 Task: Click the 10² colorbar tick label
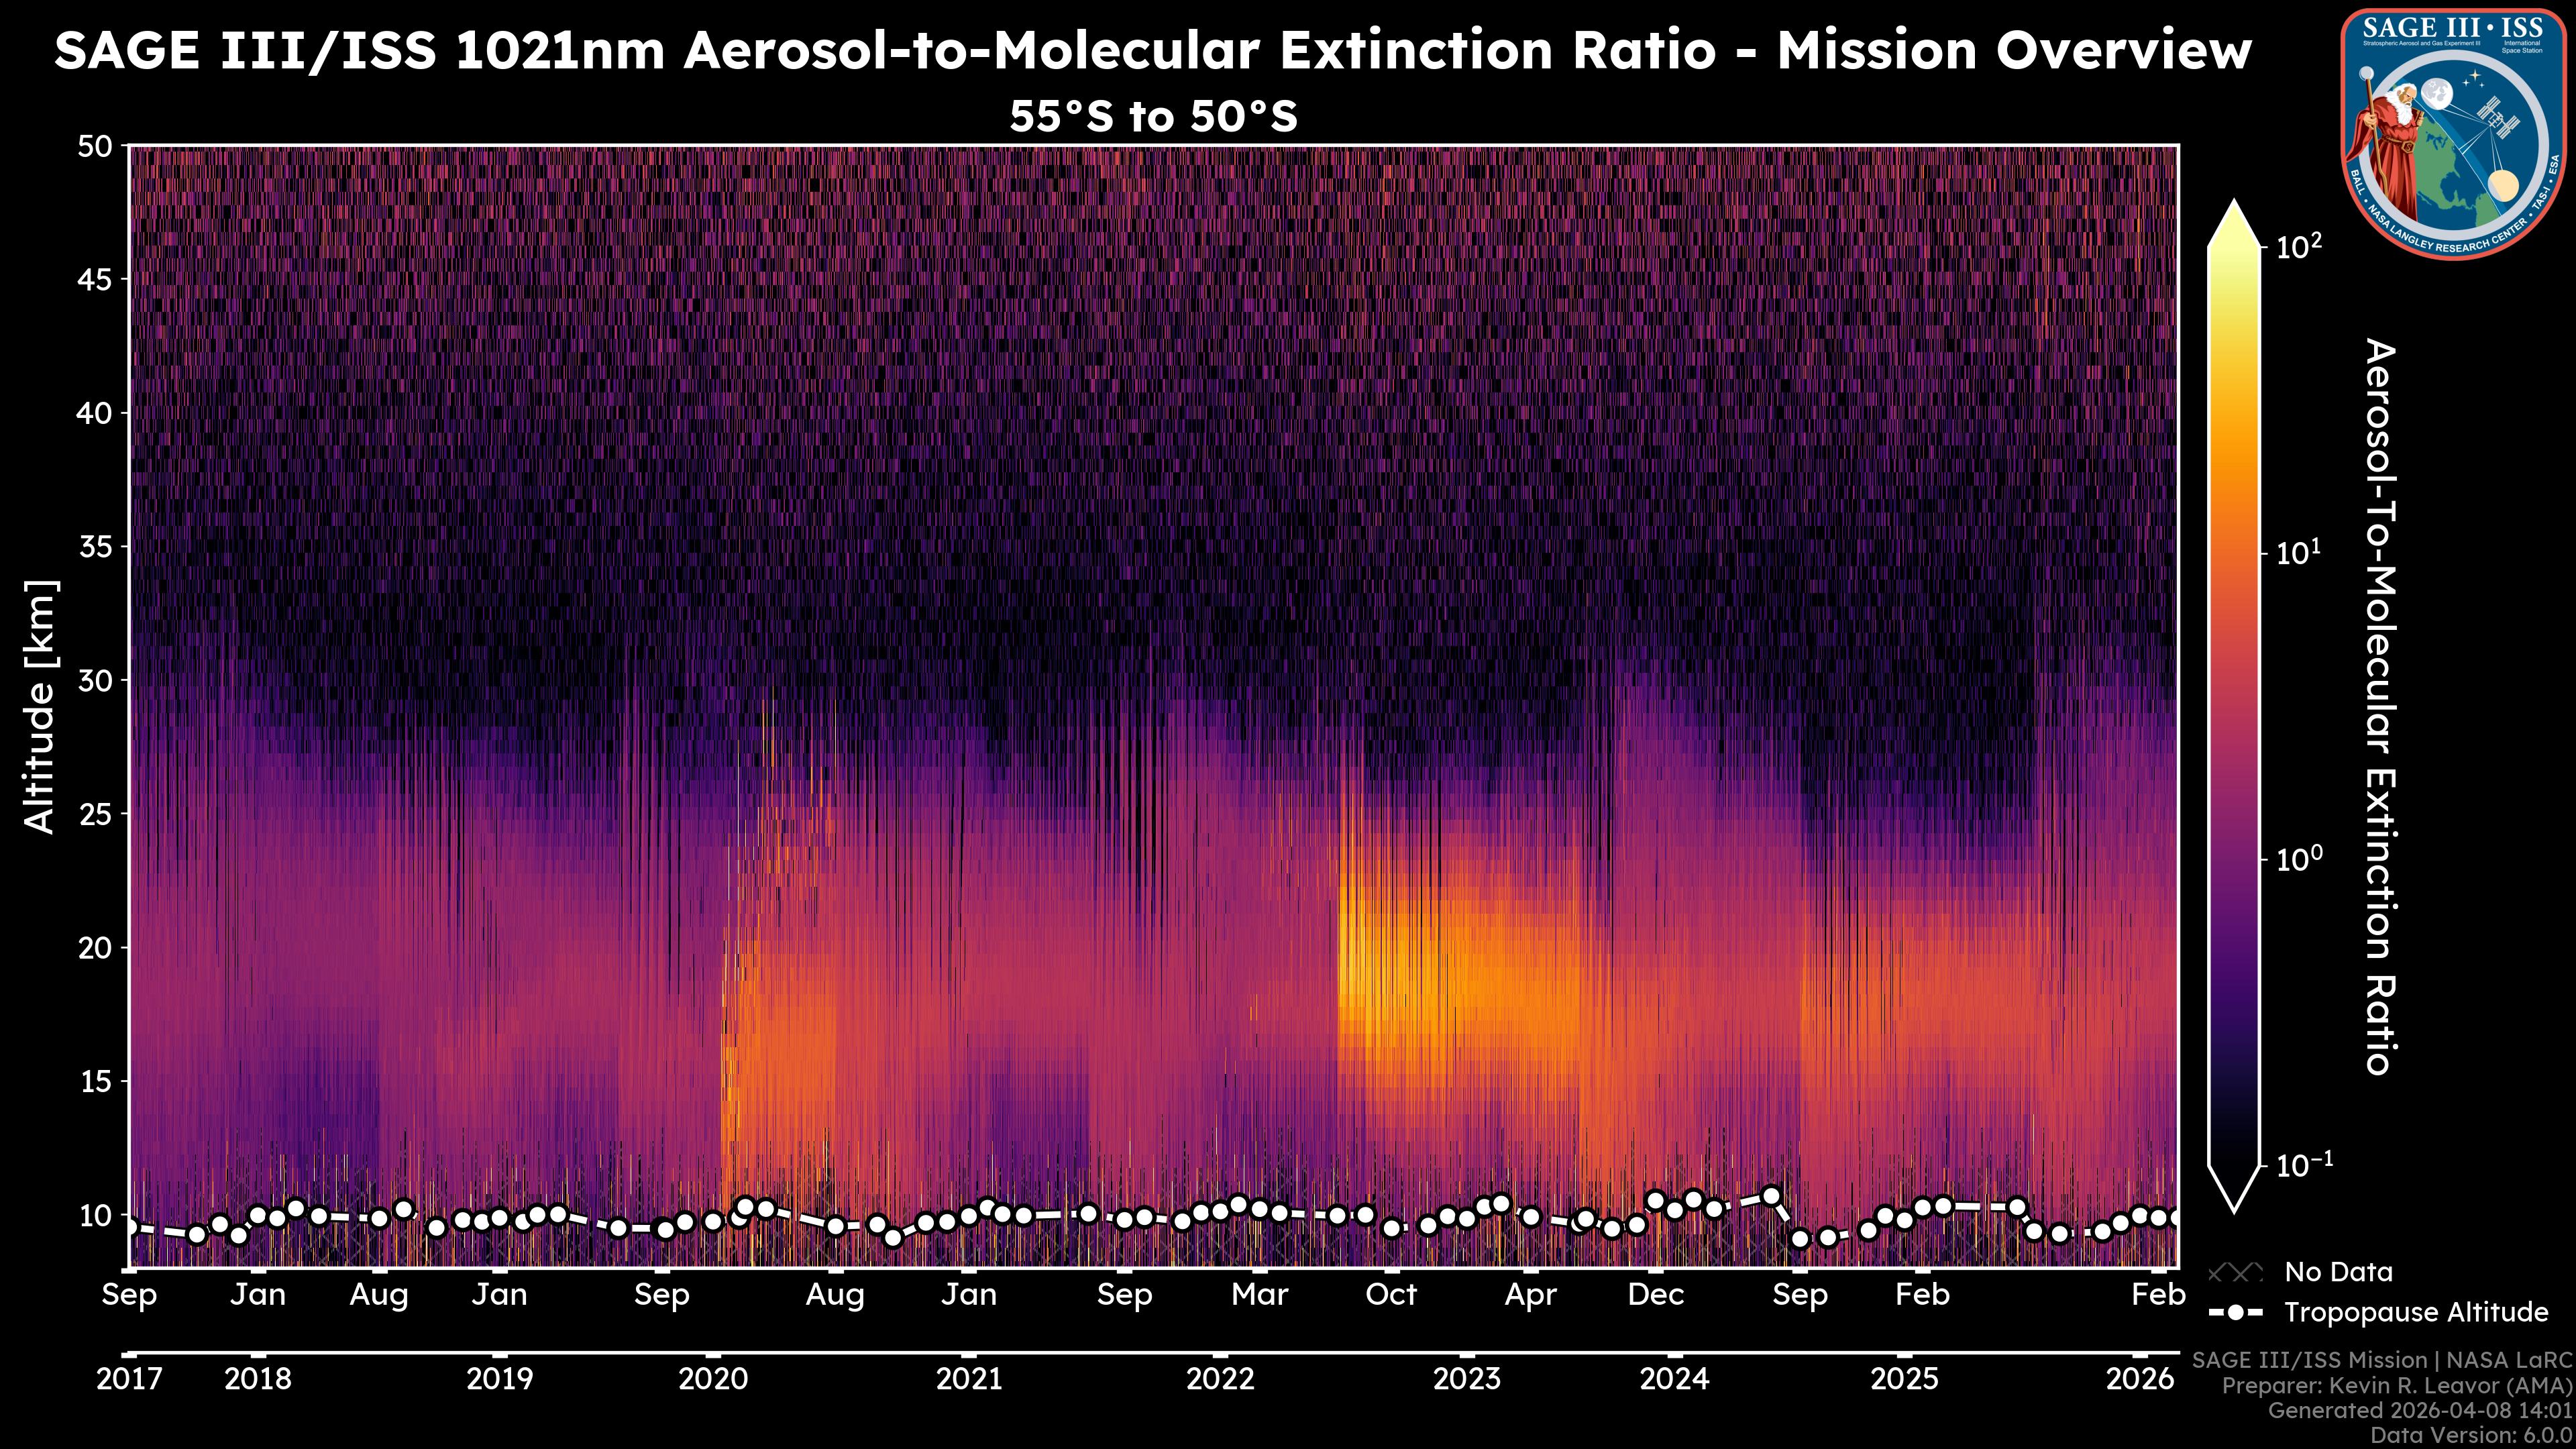click(x=2299, y=246)
